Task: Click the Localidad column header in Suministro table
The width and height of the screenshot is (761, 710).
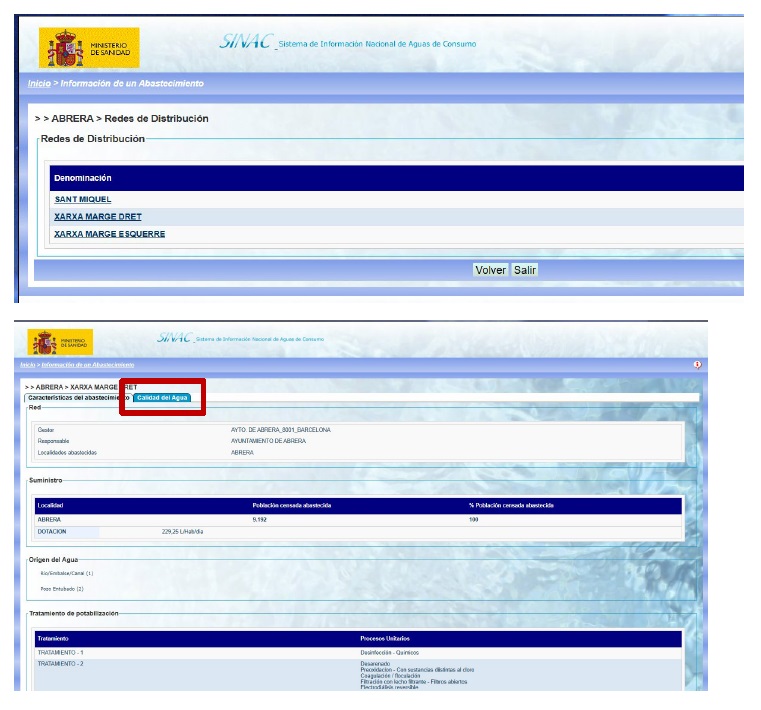Action: click(x=50, y=505)
